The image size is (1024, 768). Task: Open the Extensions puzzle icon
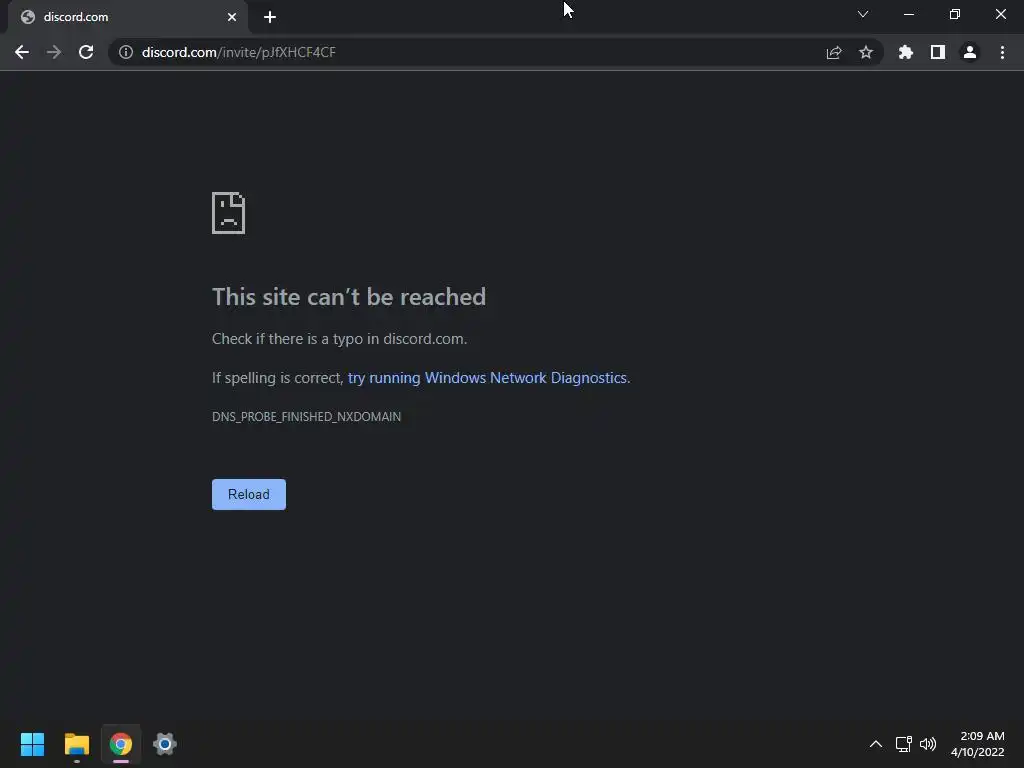coord(905,52)
